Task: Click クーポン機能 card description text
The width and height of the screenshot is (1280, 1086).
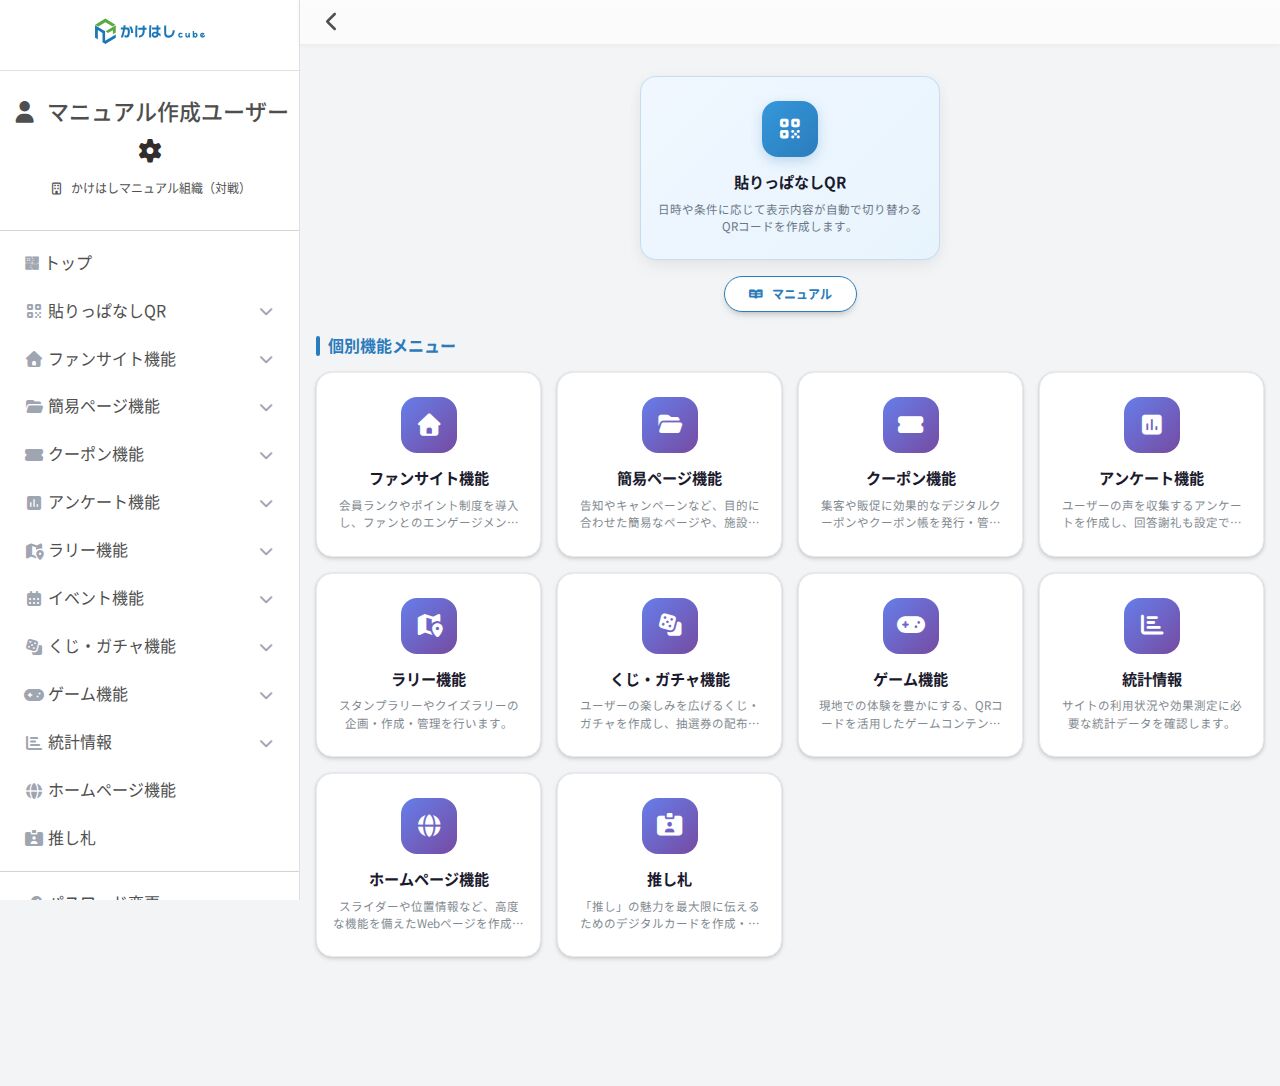Action: click(911, 514)
